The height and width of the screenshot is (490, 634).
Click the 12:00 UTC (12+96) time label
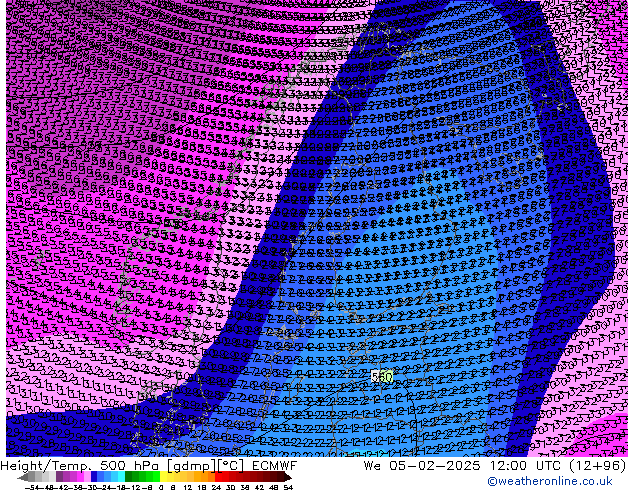[558, 465]
